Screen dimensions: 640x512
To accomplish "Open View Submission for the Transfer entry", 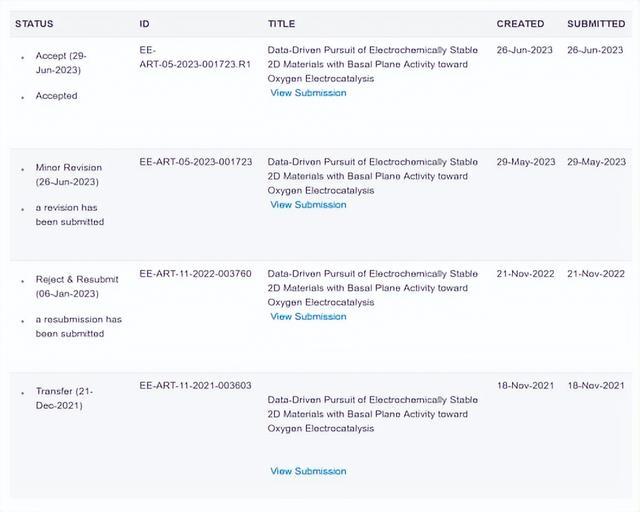I will [x=308, y=471].
